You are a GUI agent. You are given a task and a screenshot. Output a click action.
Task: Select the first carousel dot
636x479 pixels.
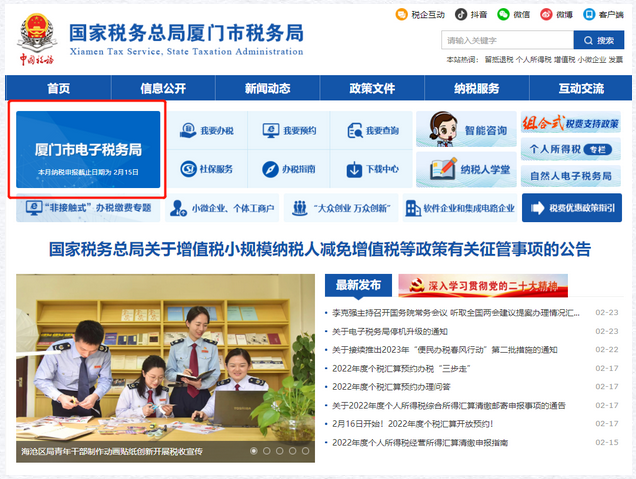tap(254, 451)
